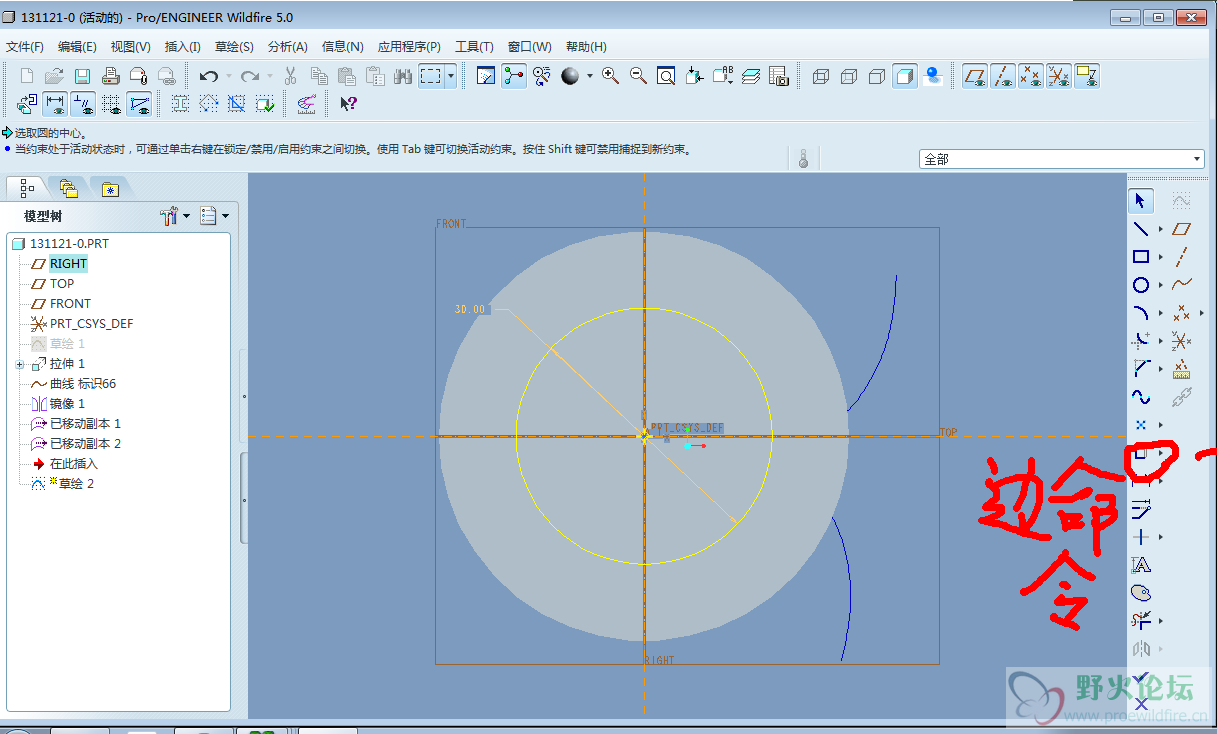The height and width of the screenshot is (734, 1217).
Task: Select 镜像 1 in model tree
Action: (67, 403)
